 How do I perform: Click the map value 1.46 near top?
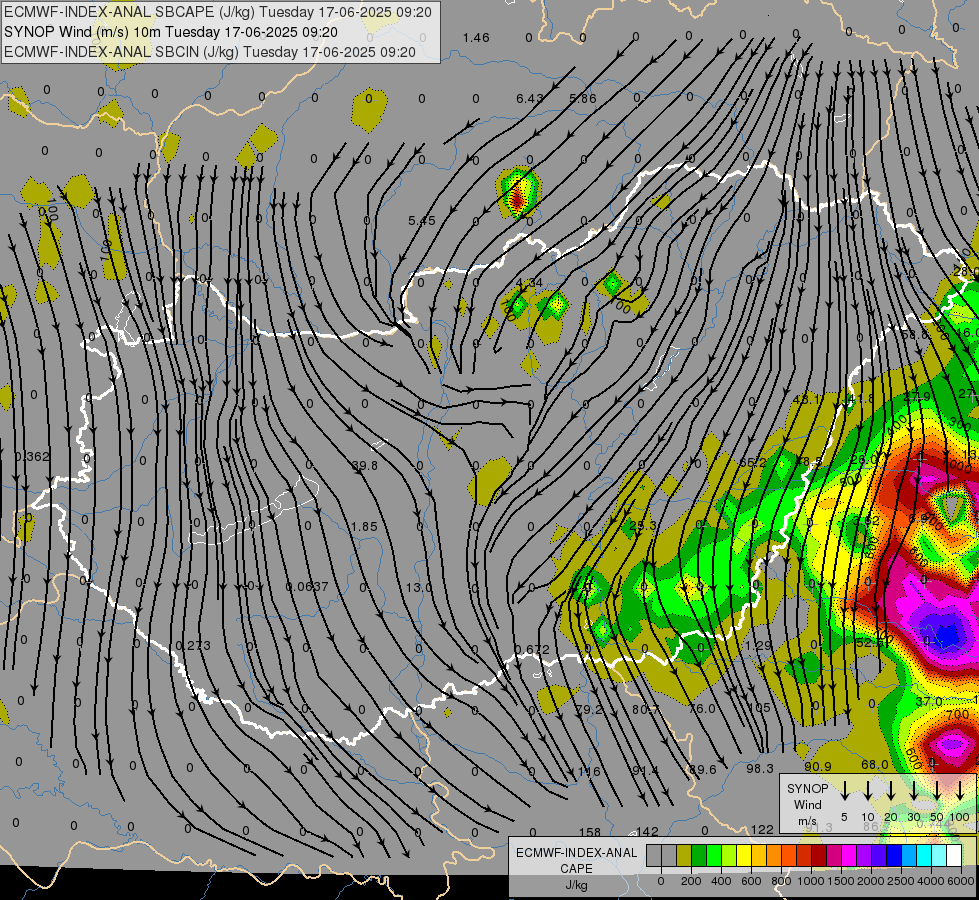[x=476, y=37]
